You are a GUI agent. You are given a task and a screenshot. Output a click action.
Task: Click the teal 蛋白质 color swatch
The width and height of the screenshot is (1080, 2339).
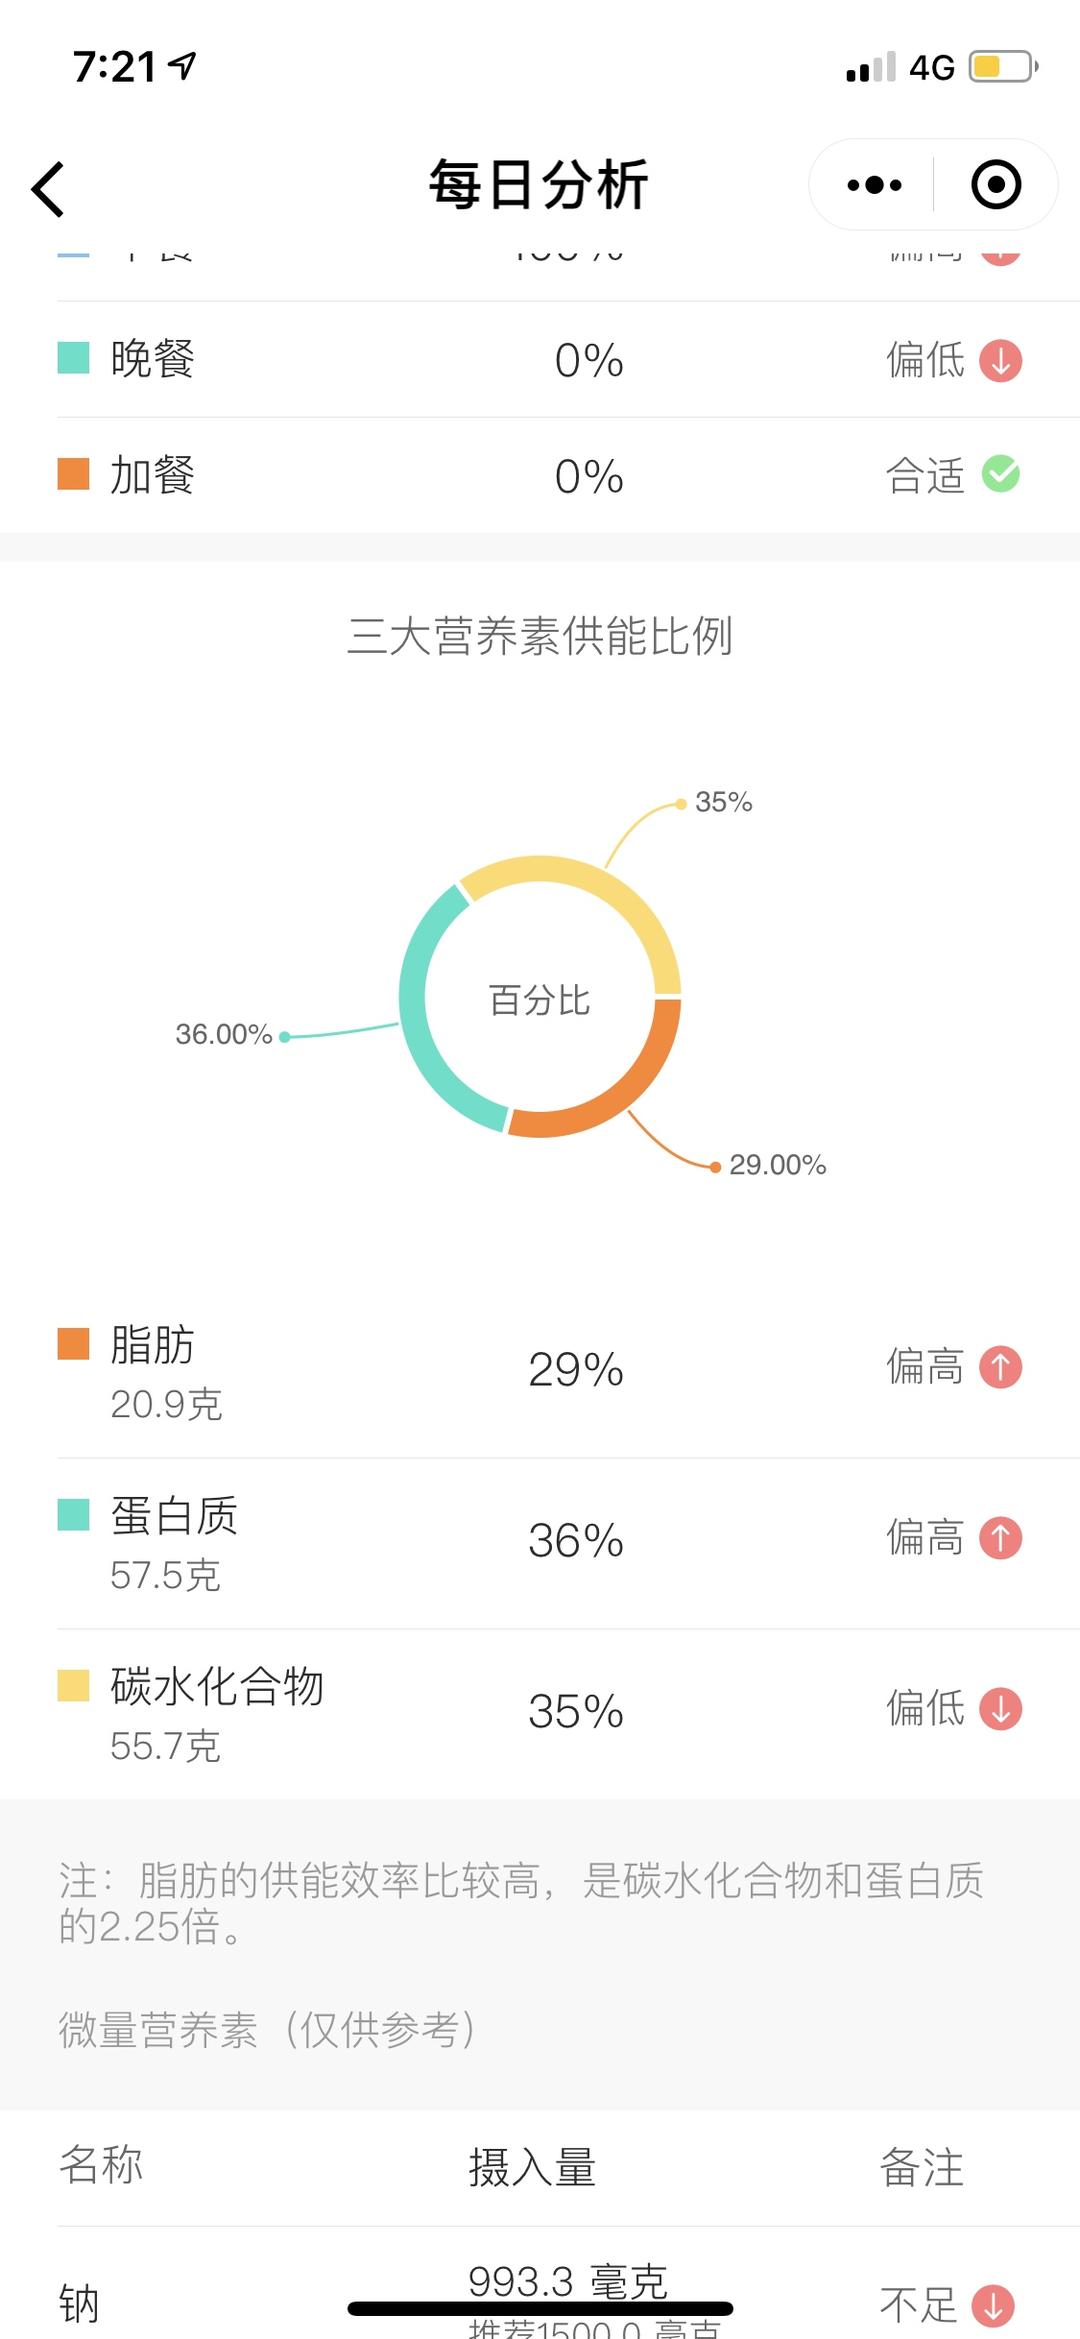click(x=74, y=1515)
